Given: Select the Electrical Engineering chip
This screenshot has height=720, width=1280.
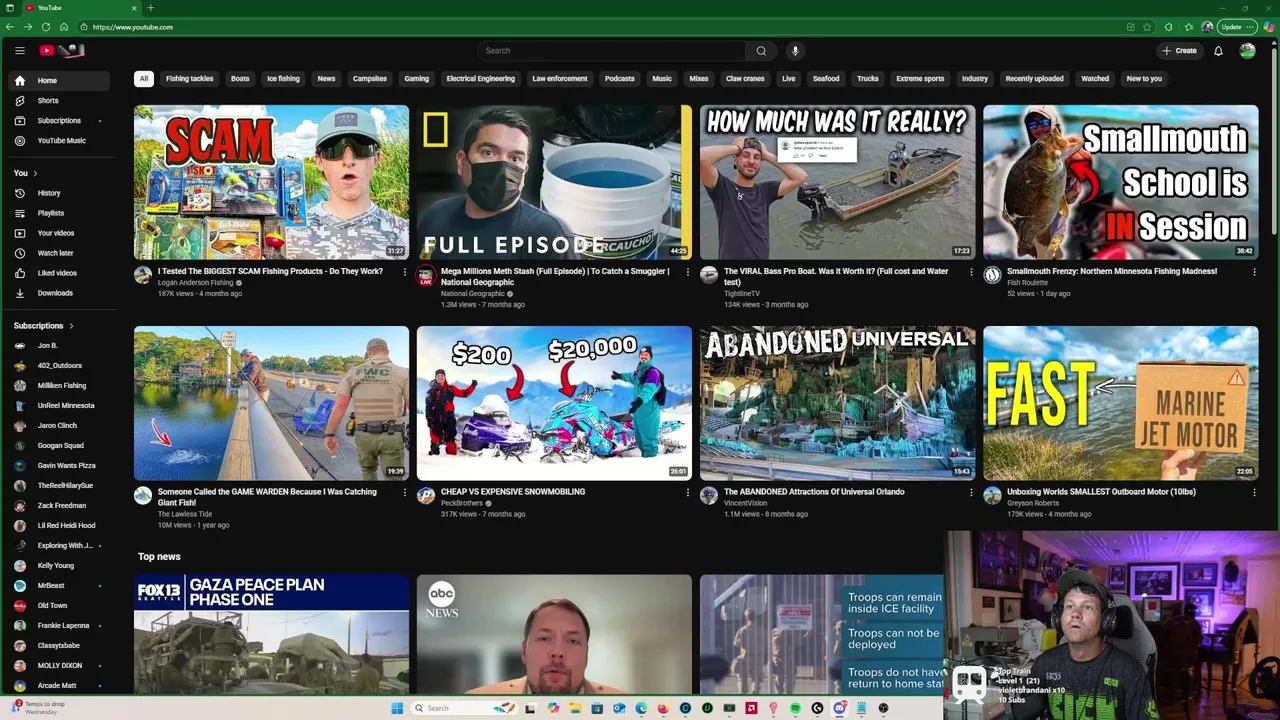Looking at the screenshot, I should (x=481, y=79).
